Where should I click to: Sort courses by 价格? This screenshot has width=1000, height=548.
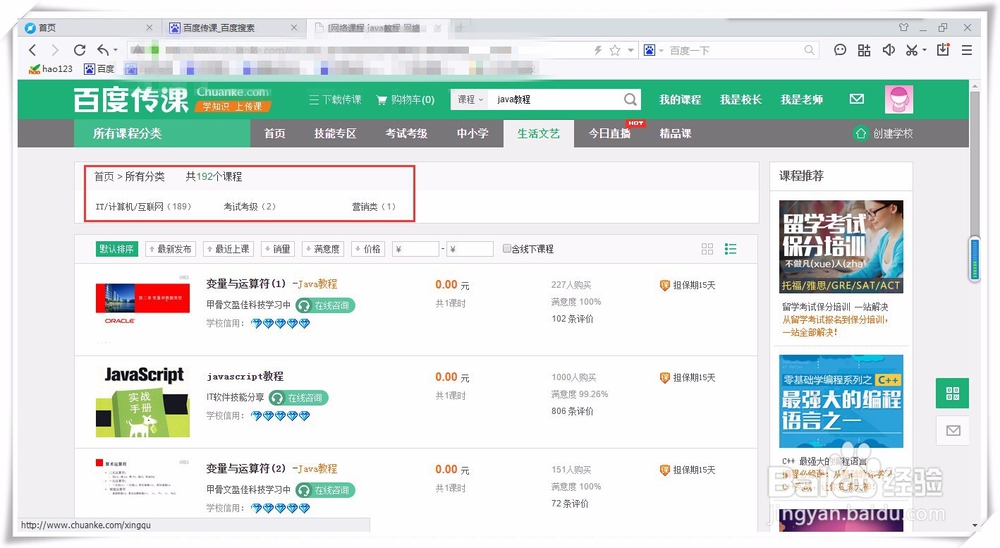(x=369, y=249)
